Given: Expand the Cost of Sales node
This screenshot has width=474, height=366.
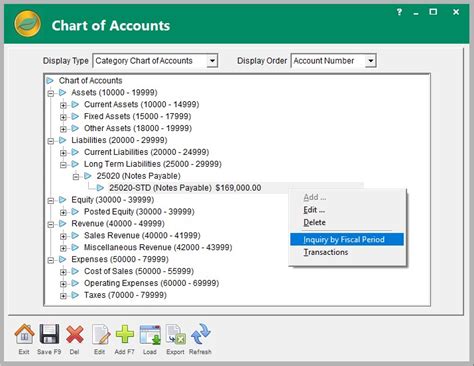Looking at the screenshot, I should (63, 272).
